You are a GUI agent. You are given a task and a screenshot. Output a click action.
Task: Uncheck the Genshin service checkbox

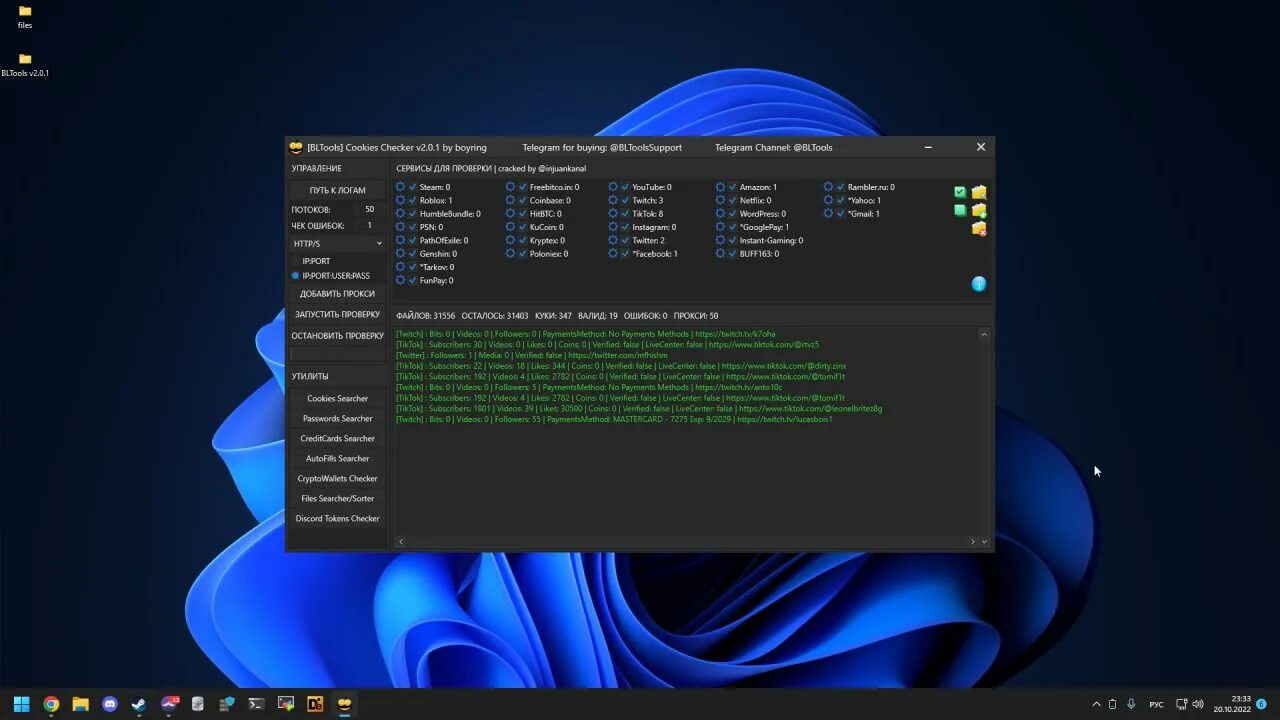coord(413,254)
